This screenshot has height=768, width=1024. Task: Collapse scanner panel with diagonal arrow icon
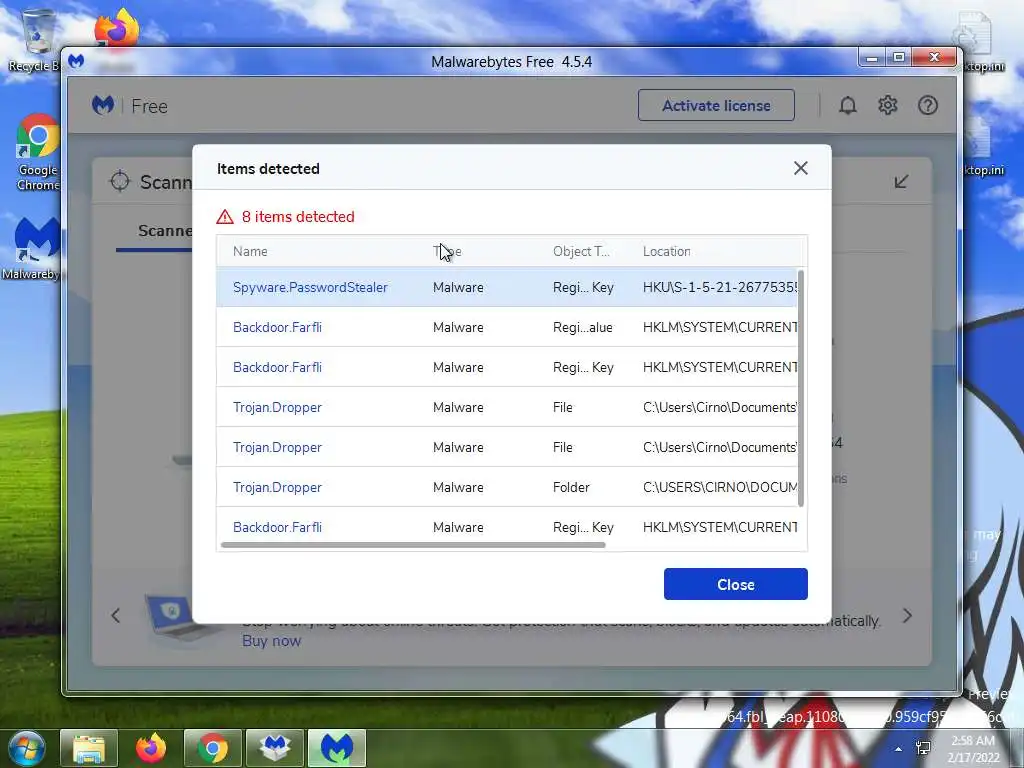point(901,181)
